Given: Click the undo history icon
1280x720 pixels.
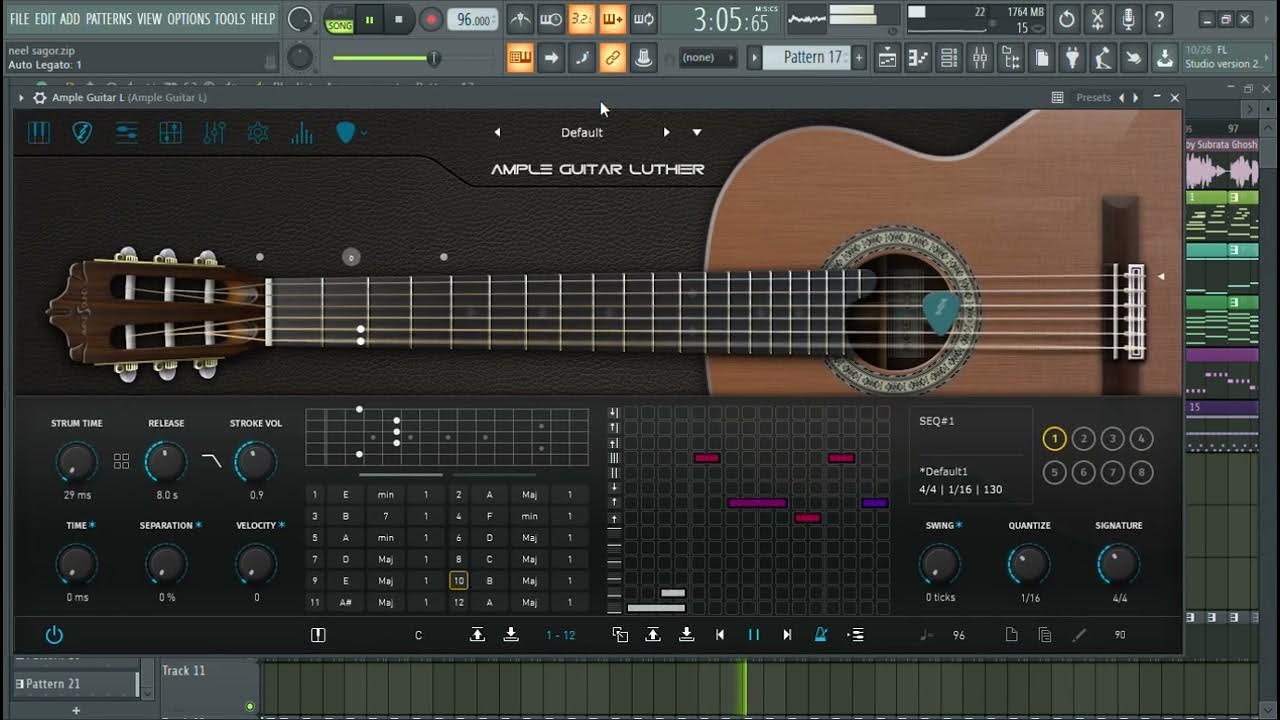Looking at the screenshot, I should pyautogui.click(x=1066, y=19).
